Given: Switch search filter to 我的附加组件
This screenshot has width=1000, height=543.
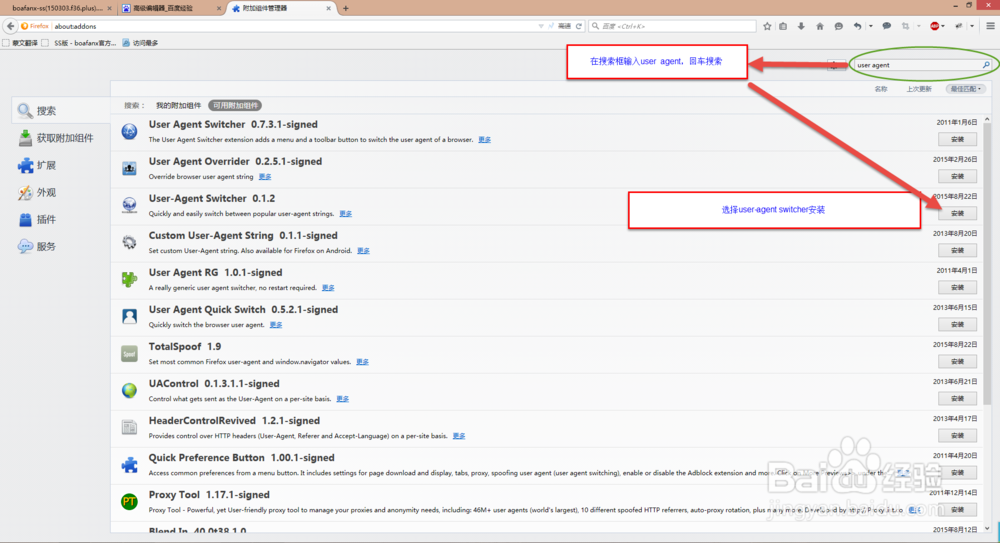Looking at the screenshot, I should pos(179,105).
